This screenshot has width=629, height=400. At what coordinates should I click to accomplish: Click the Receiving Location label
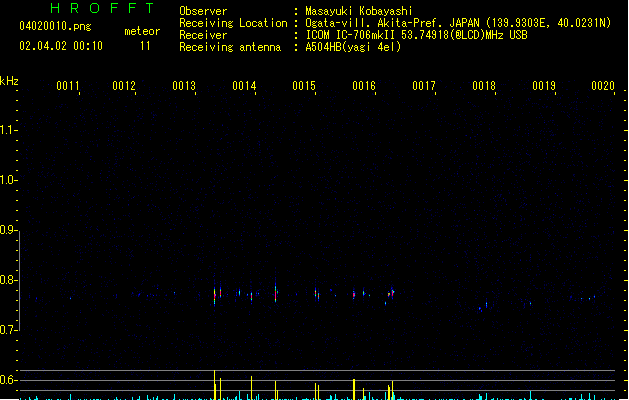[233, 23]
